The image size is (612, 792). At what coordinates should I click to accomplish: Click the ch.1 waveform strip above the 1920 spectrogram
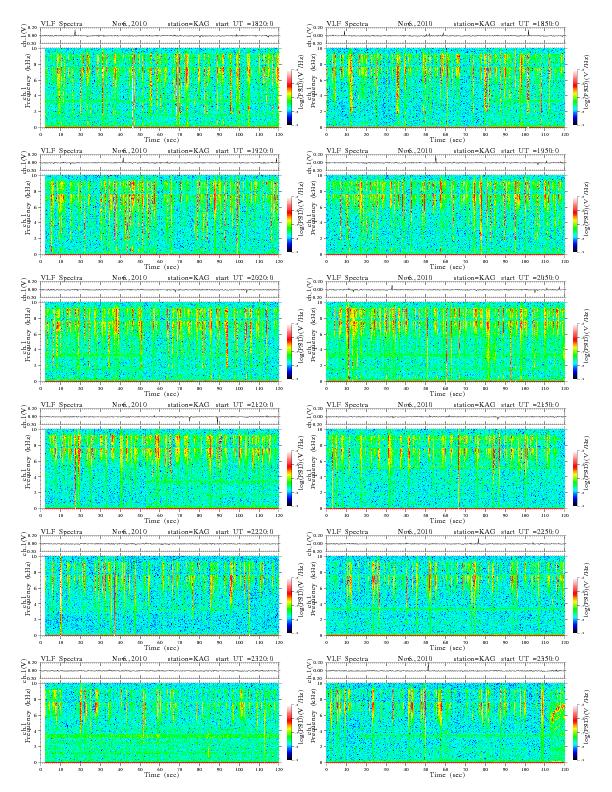point(160,163)
